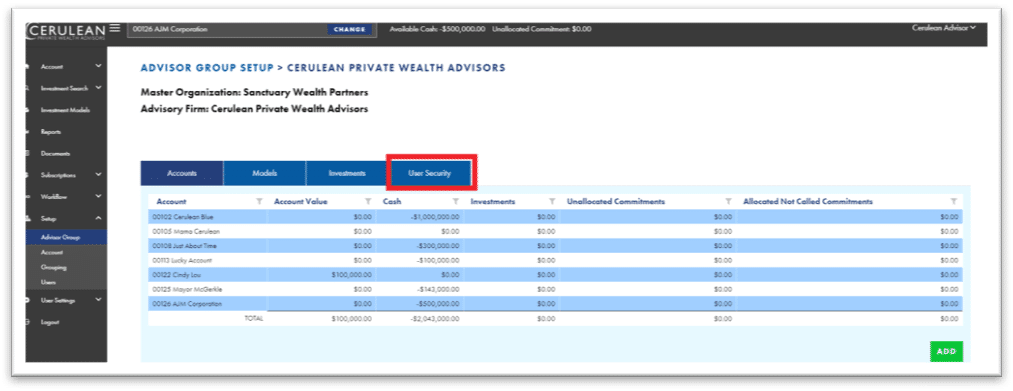Screen dimensions: 1013x391
Task: Open the hamburger menu beside Cerulean logo
Action: tap(115, 28)
